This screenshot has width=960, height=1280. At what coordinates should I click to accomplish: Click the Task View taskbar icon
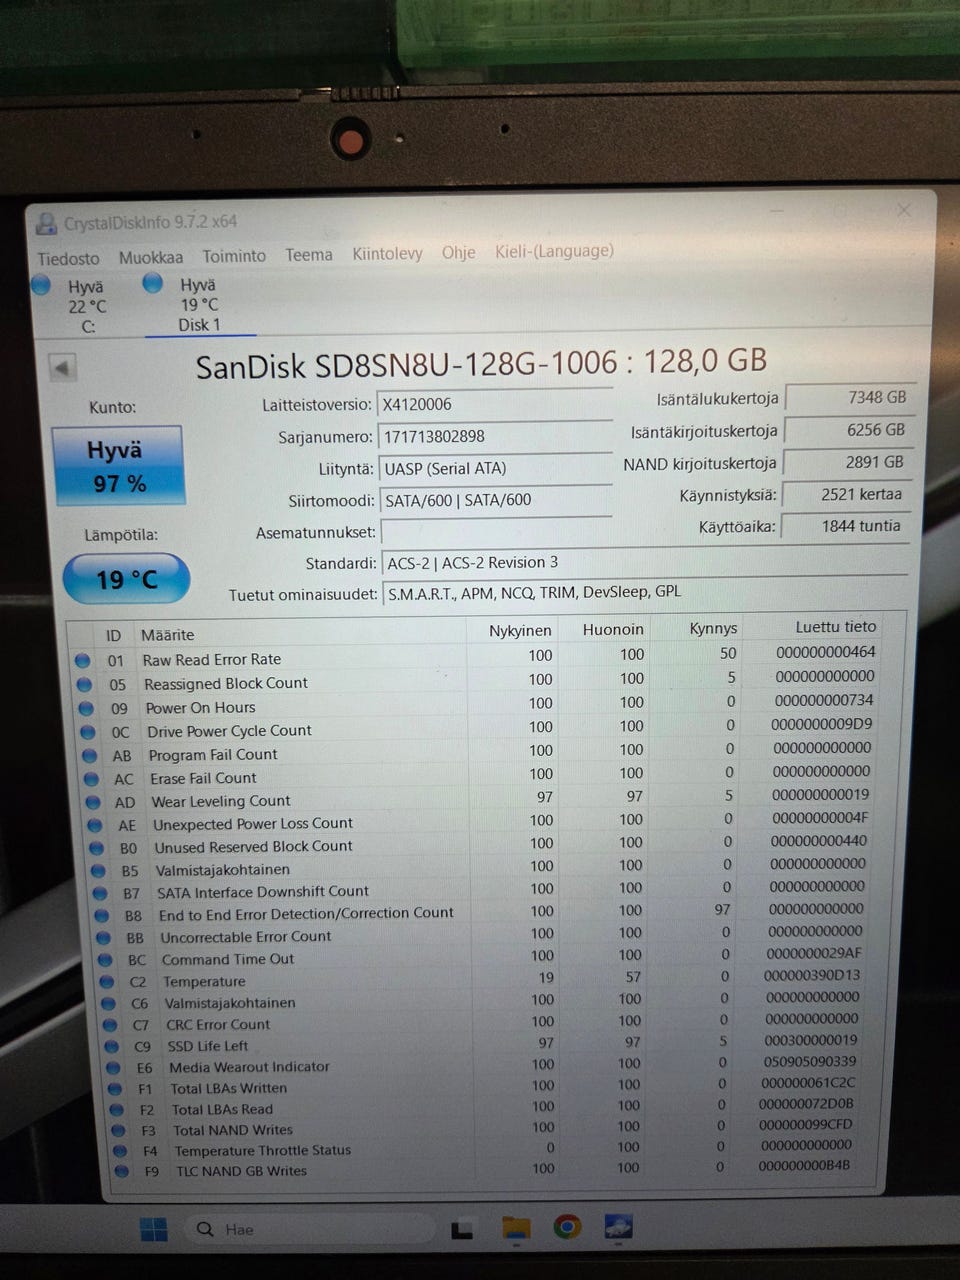461,1229
